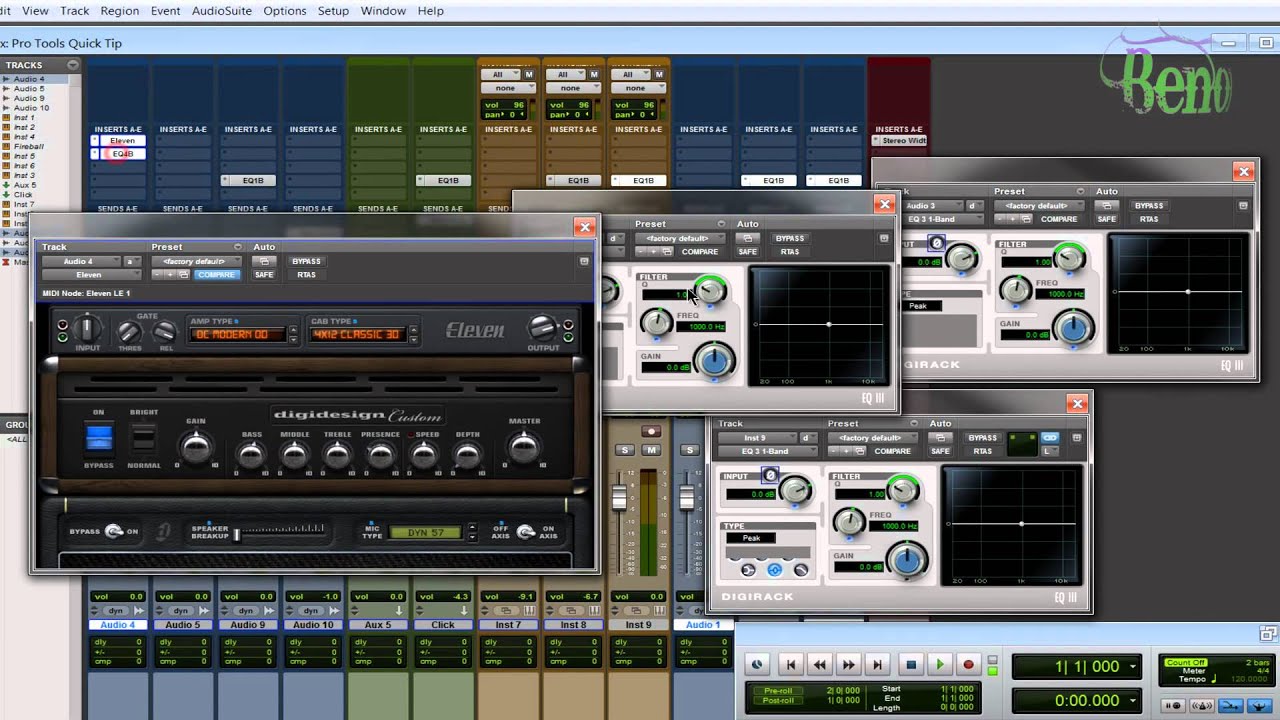
Task: Enable COMPARE in the Eleven plugin window
Action: coord(216,275)
